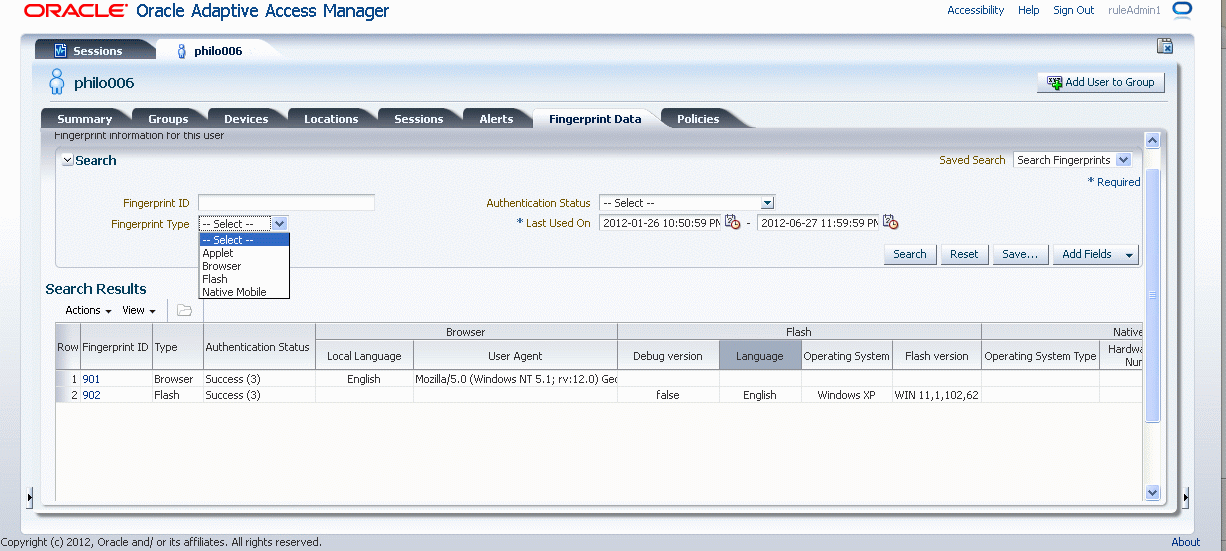Open the Authentication Status dropdown

tap(687, 203)
